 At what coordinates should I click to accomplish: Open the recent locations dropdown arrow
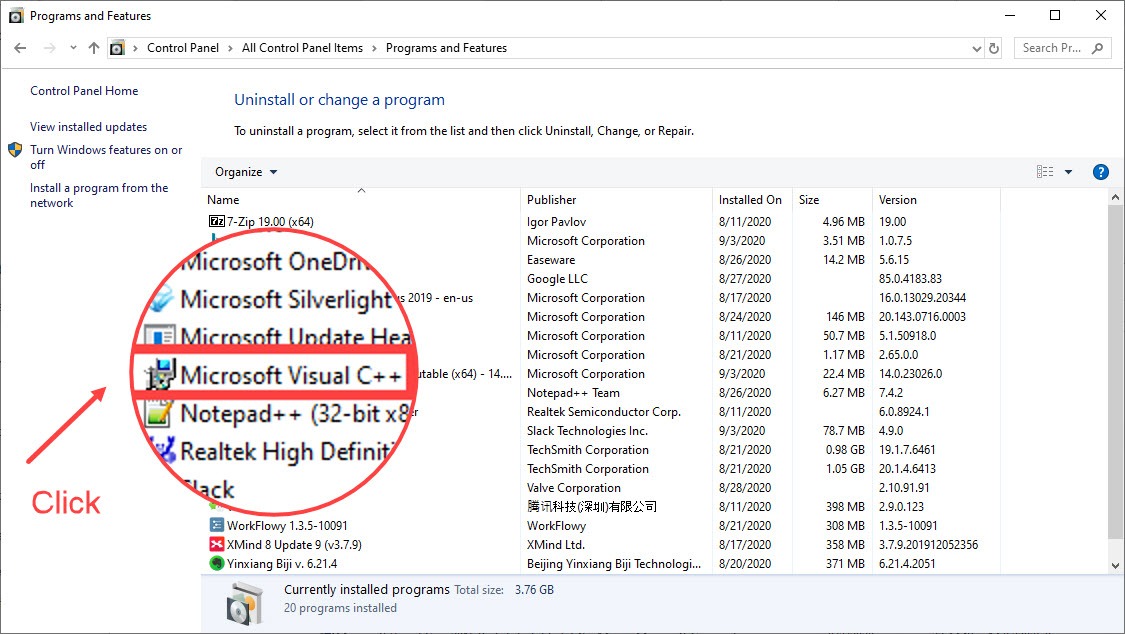[x=73, y=48]
